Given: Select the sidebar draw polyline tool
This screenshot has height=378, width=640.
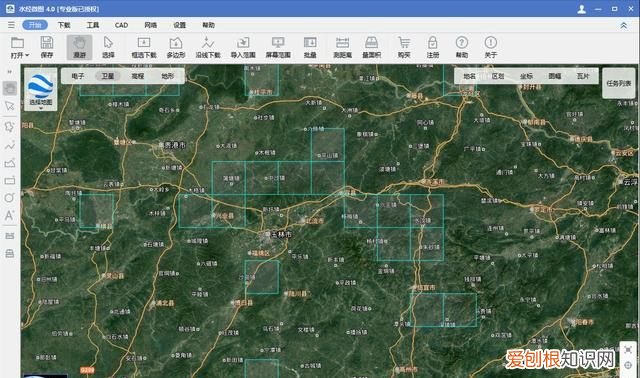Looking at the screenshot, I should click(10, 145).
